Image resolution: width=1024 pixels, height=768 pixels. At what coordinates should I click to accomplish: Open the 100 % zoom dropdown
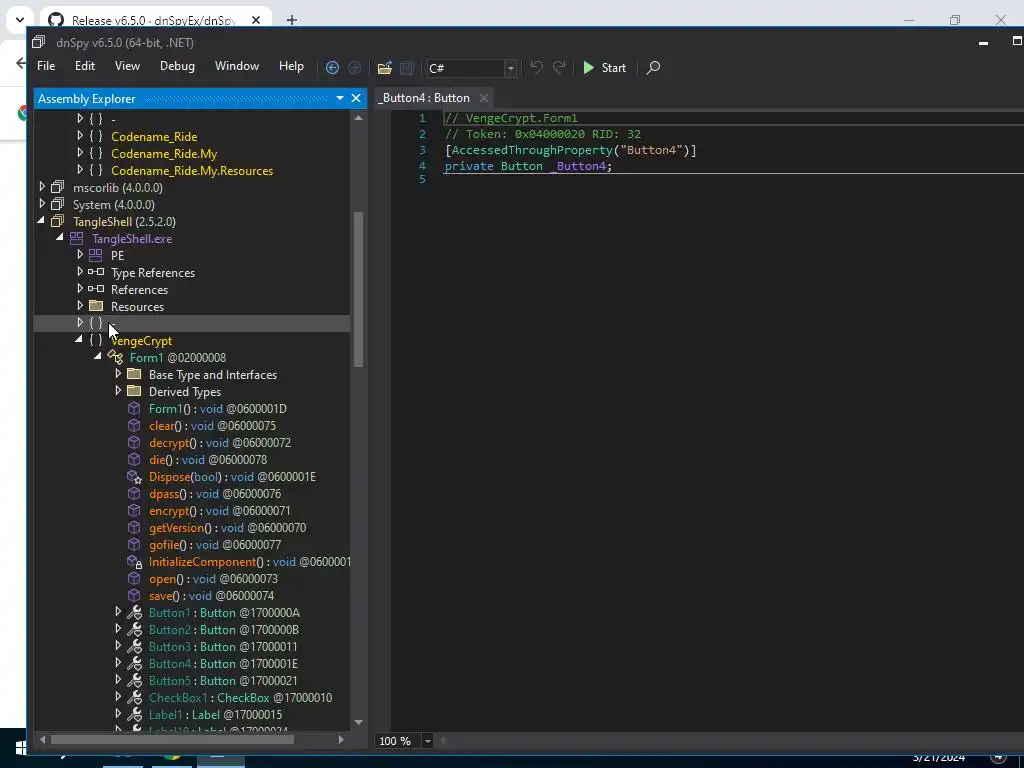coord(427,741)
